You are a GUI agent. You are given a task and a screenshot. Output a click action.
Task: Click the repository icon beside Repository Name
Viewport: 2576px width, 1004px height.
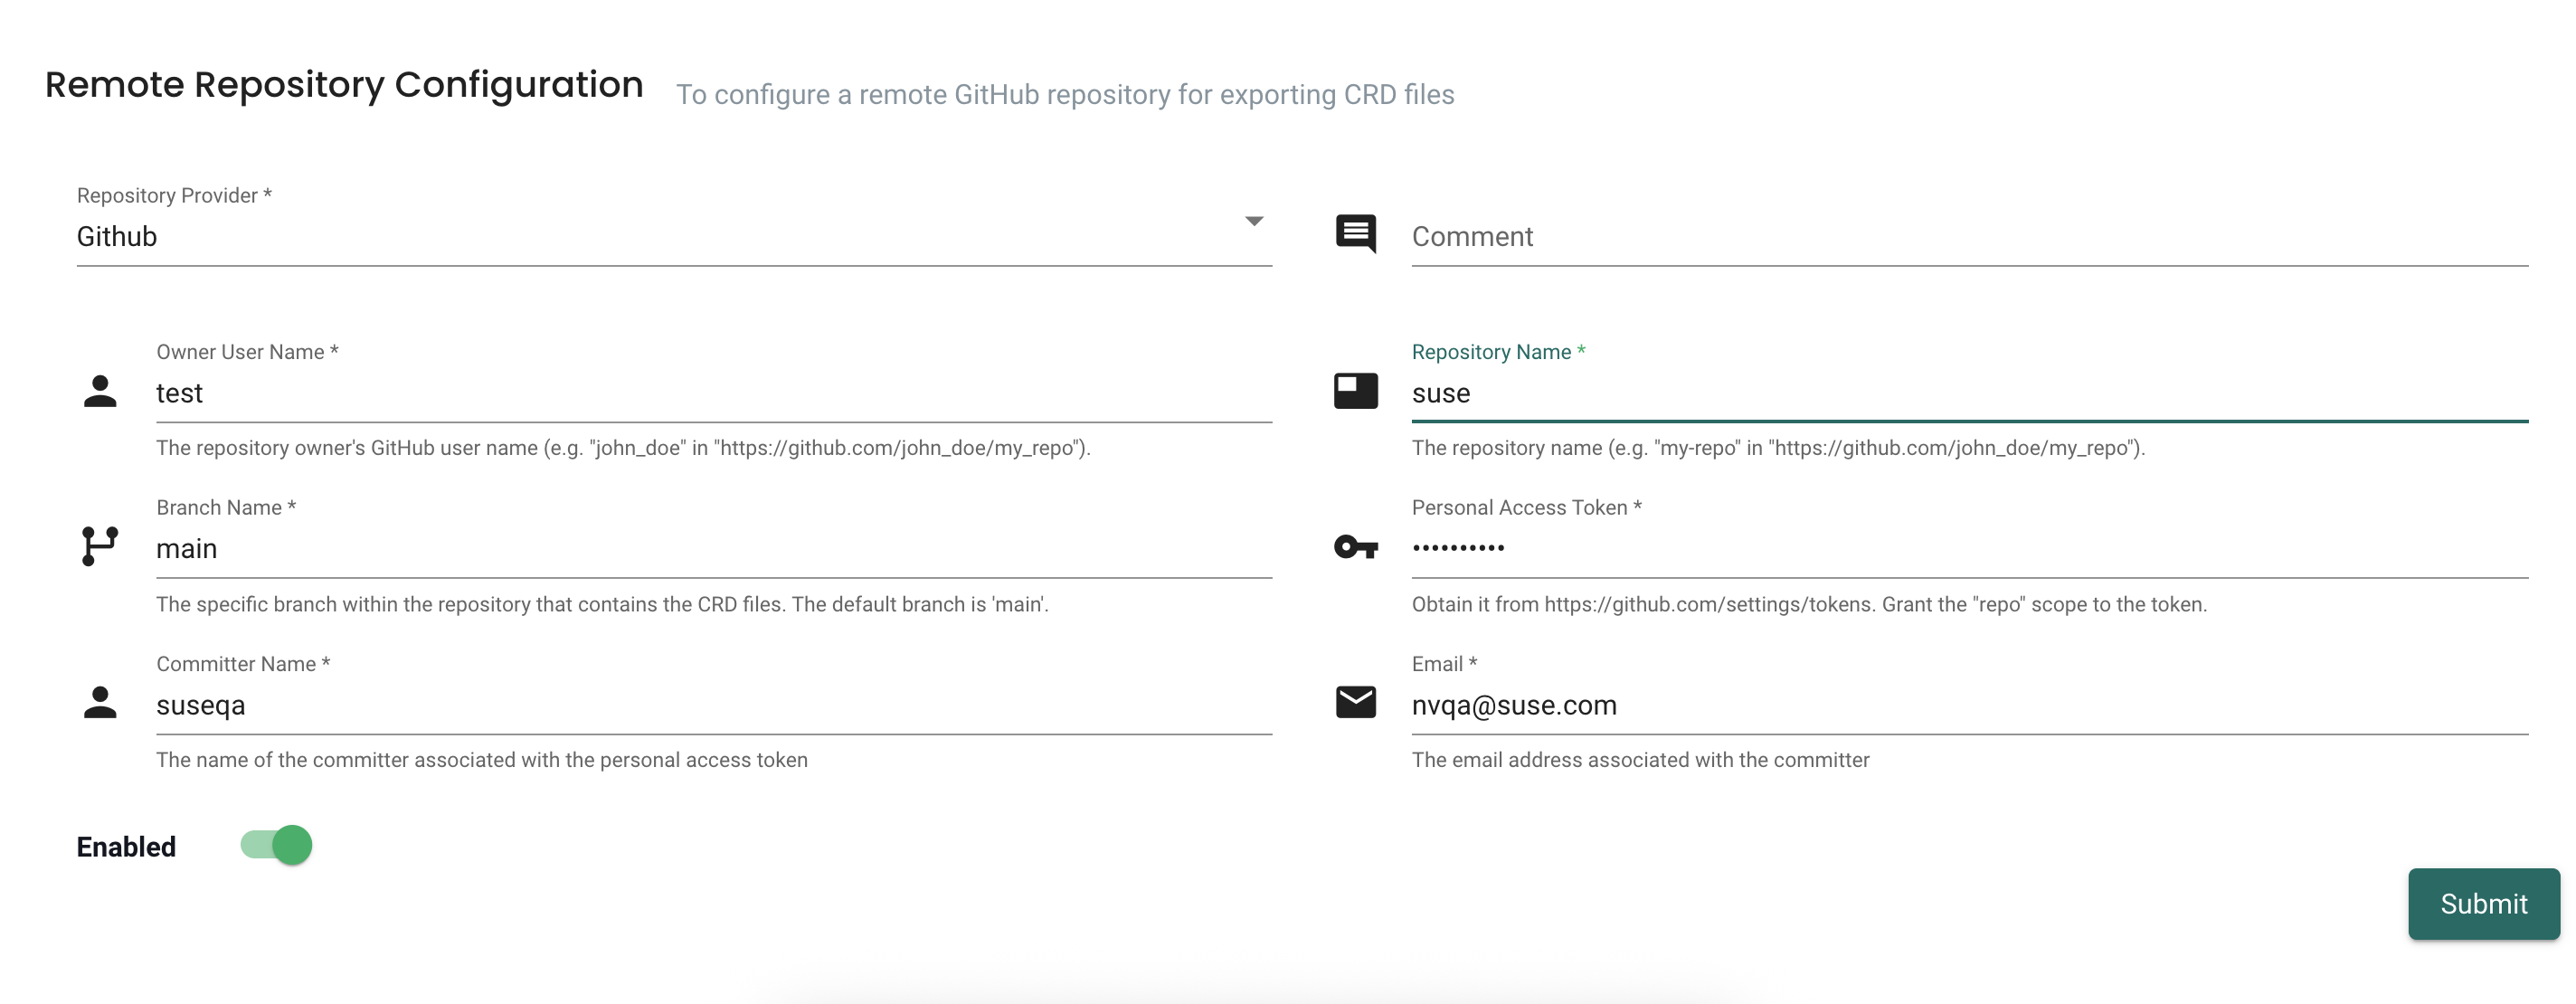[1355, 391]
